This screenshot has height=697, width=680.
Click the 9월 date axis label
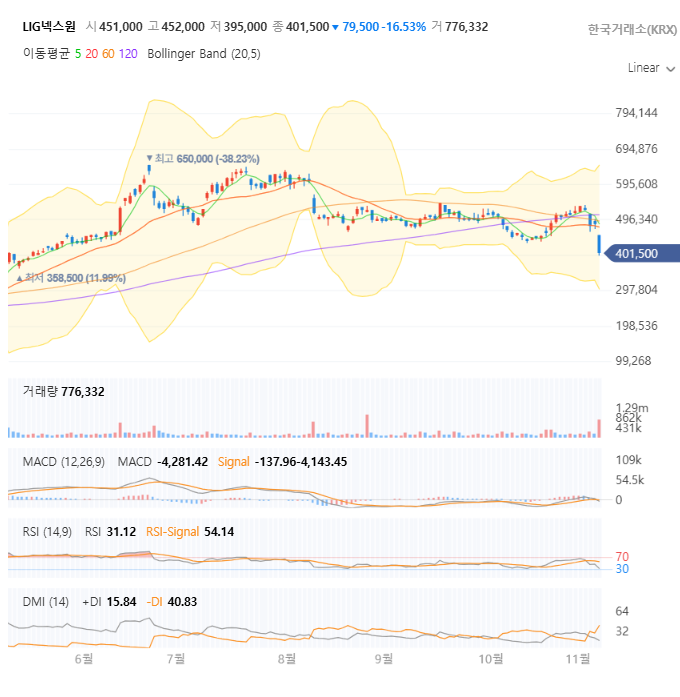(384, 659)
